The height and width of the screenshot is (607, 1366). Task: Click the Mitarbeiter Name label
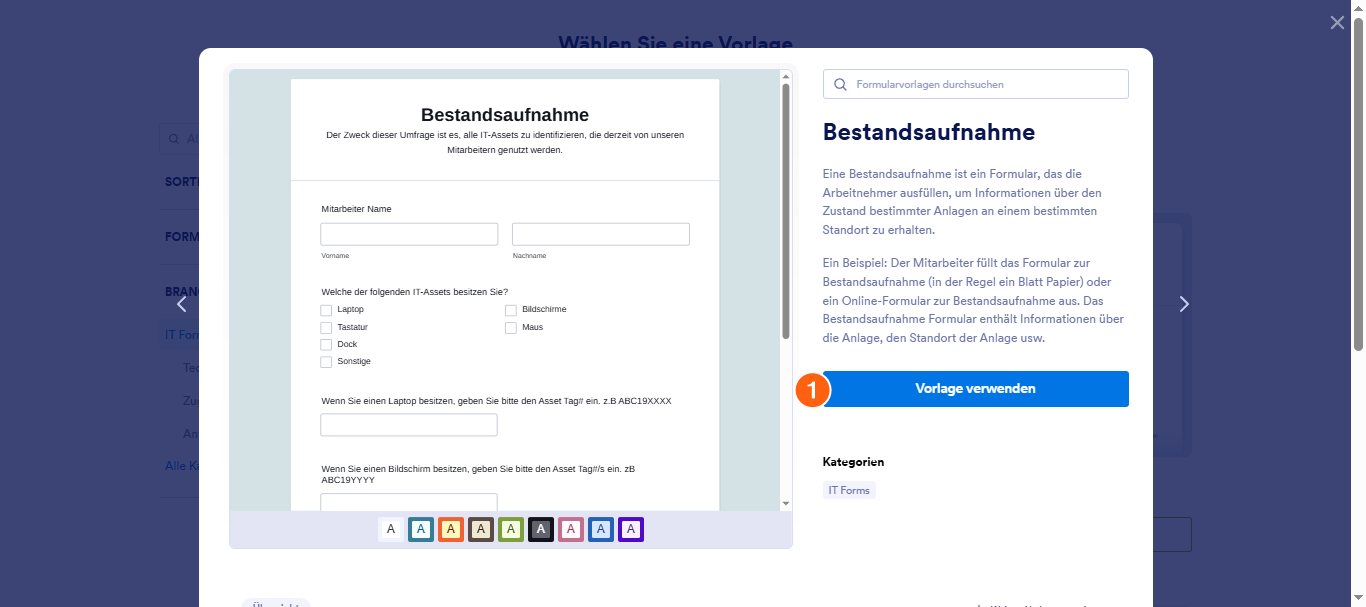(356, 209)
